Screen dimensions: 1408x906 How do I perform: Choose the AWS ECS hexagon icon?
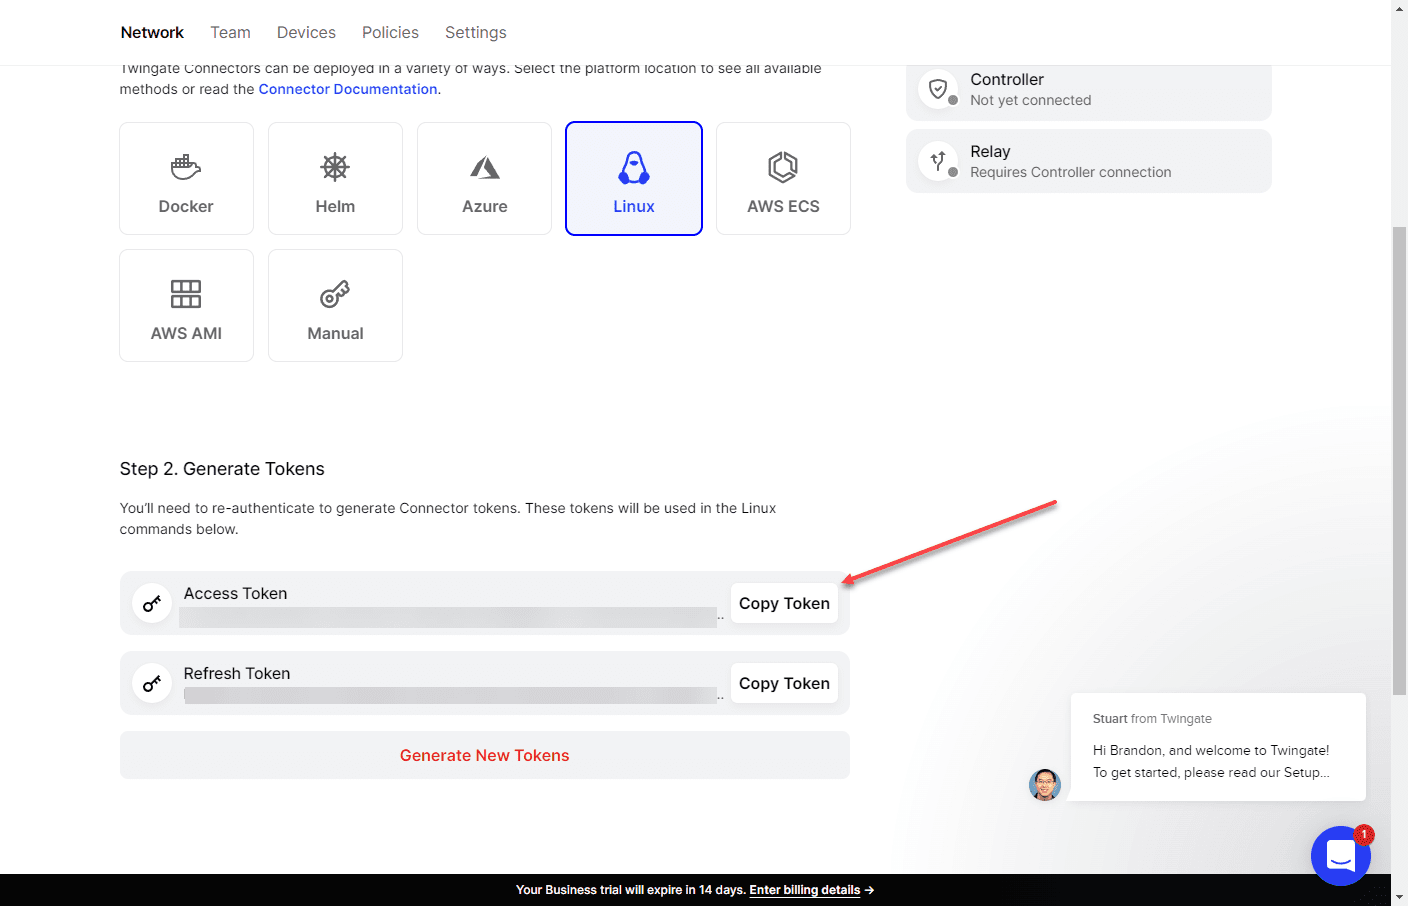783,167
